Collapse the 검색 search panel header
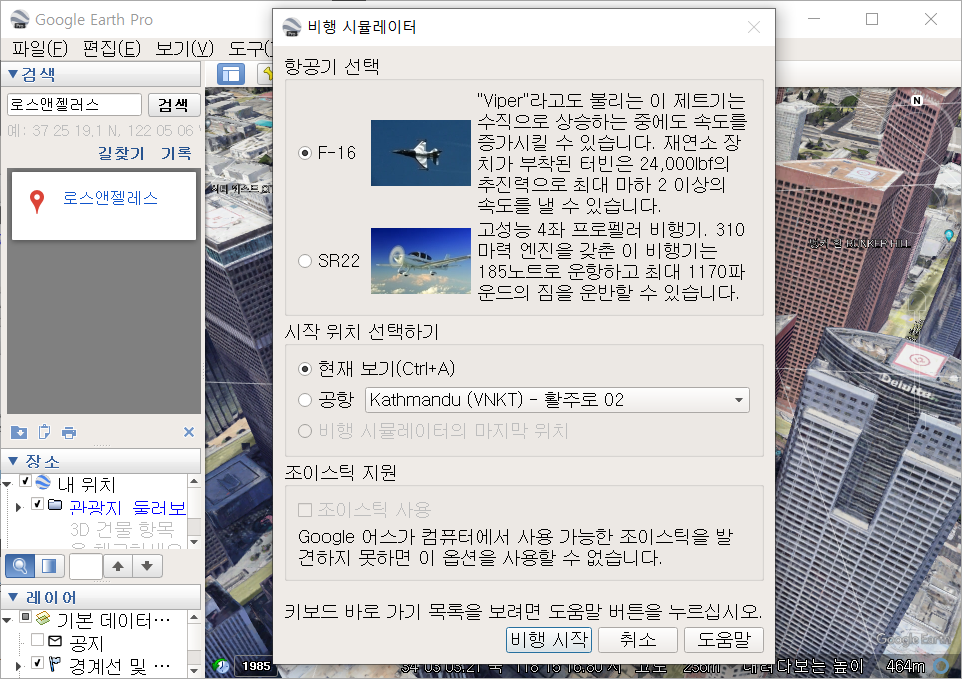Image resolution: width=962 pixels, height=679 pixels. (101, 74)
